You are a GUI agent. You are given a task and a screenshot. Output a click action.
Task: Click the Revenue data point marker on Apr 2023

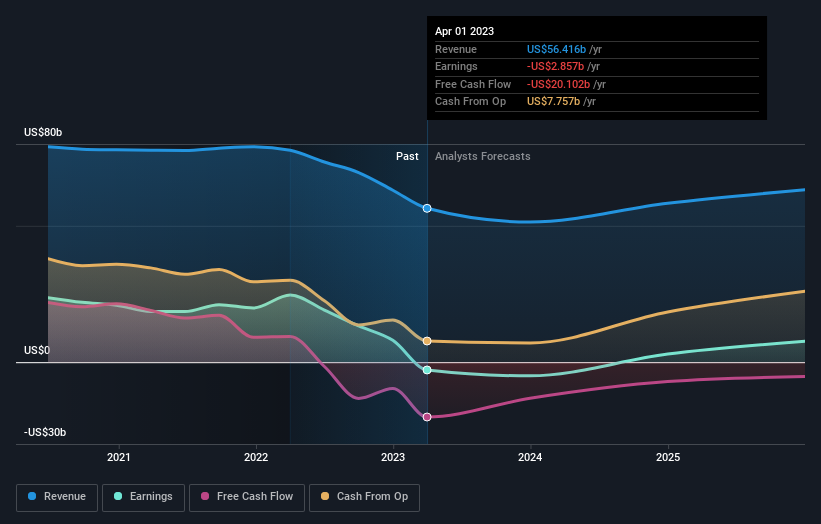[x=427, y=208]
